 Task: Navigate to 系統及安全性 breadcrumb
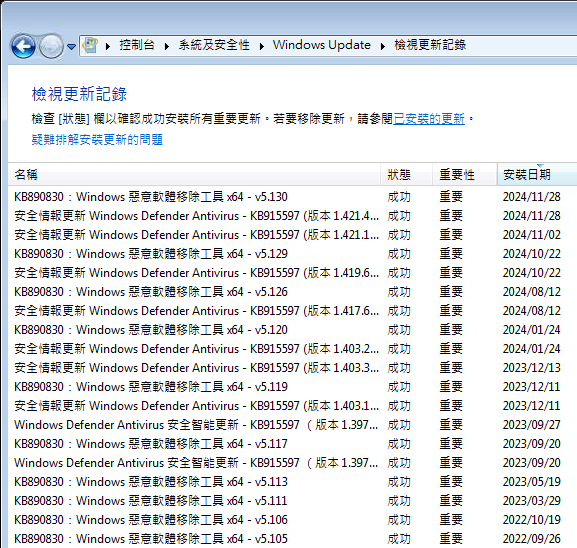(x=214, y=45)
